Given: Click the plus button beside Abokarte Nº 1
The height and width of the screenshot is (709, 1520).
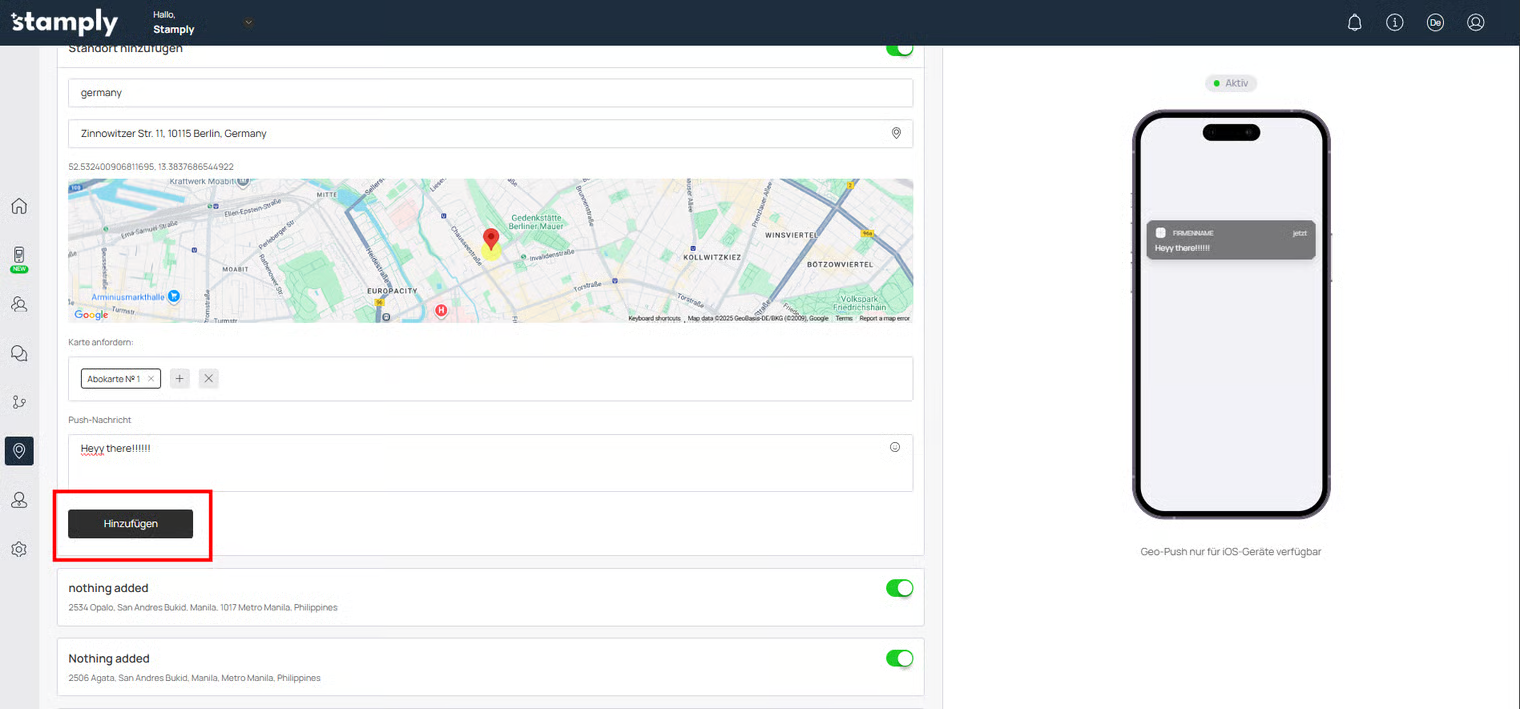Looking at the screenshot, I should coord(180,379).
